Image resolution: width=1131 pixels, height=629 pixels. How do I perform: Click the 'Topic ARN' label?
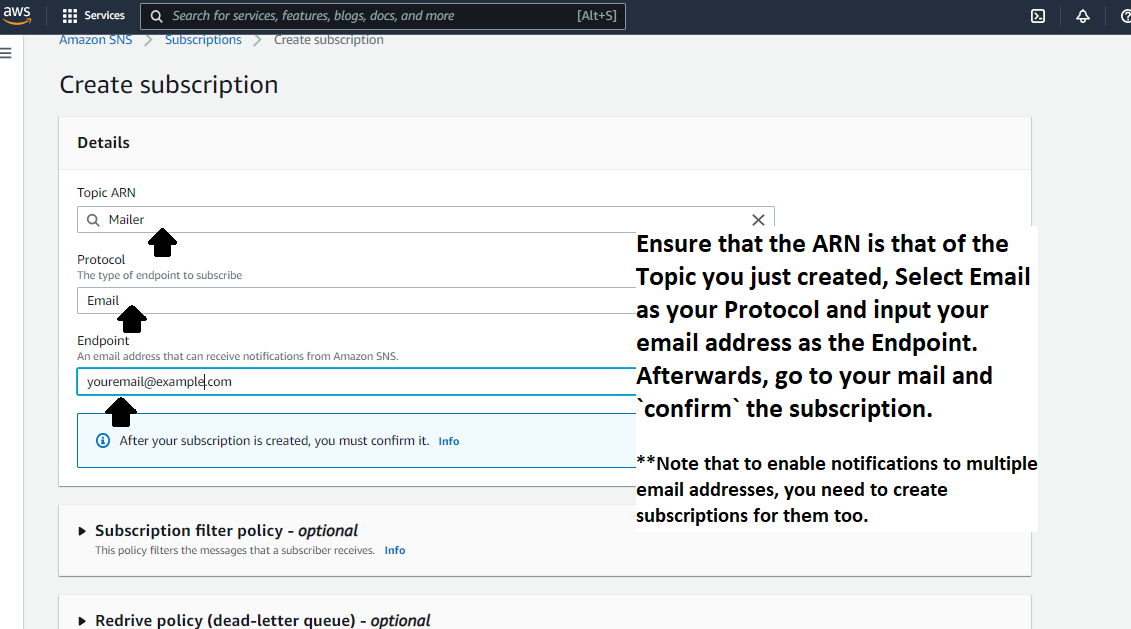[106, 193]
